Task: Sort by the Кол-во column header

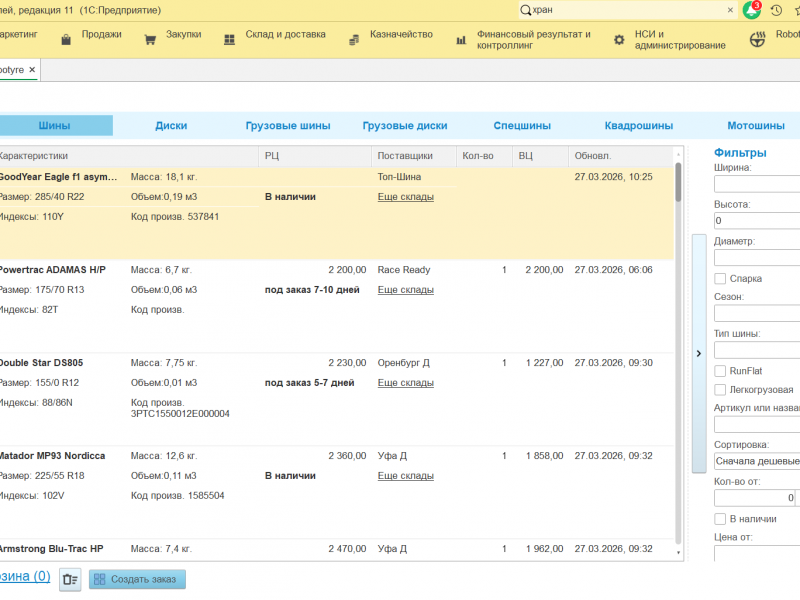Action: (x=484, y=156)
